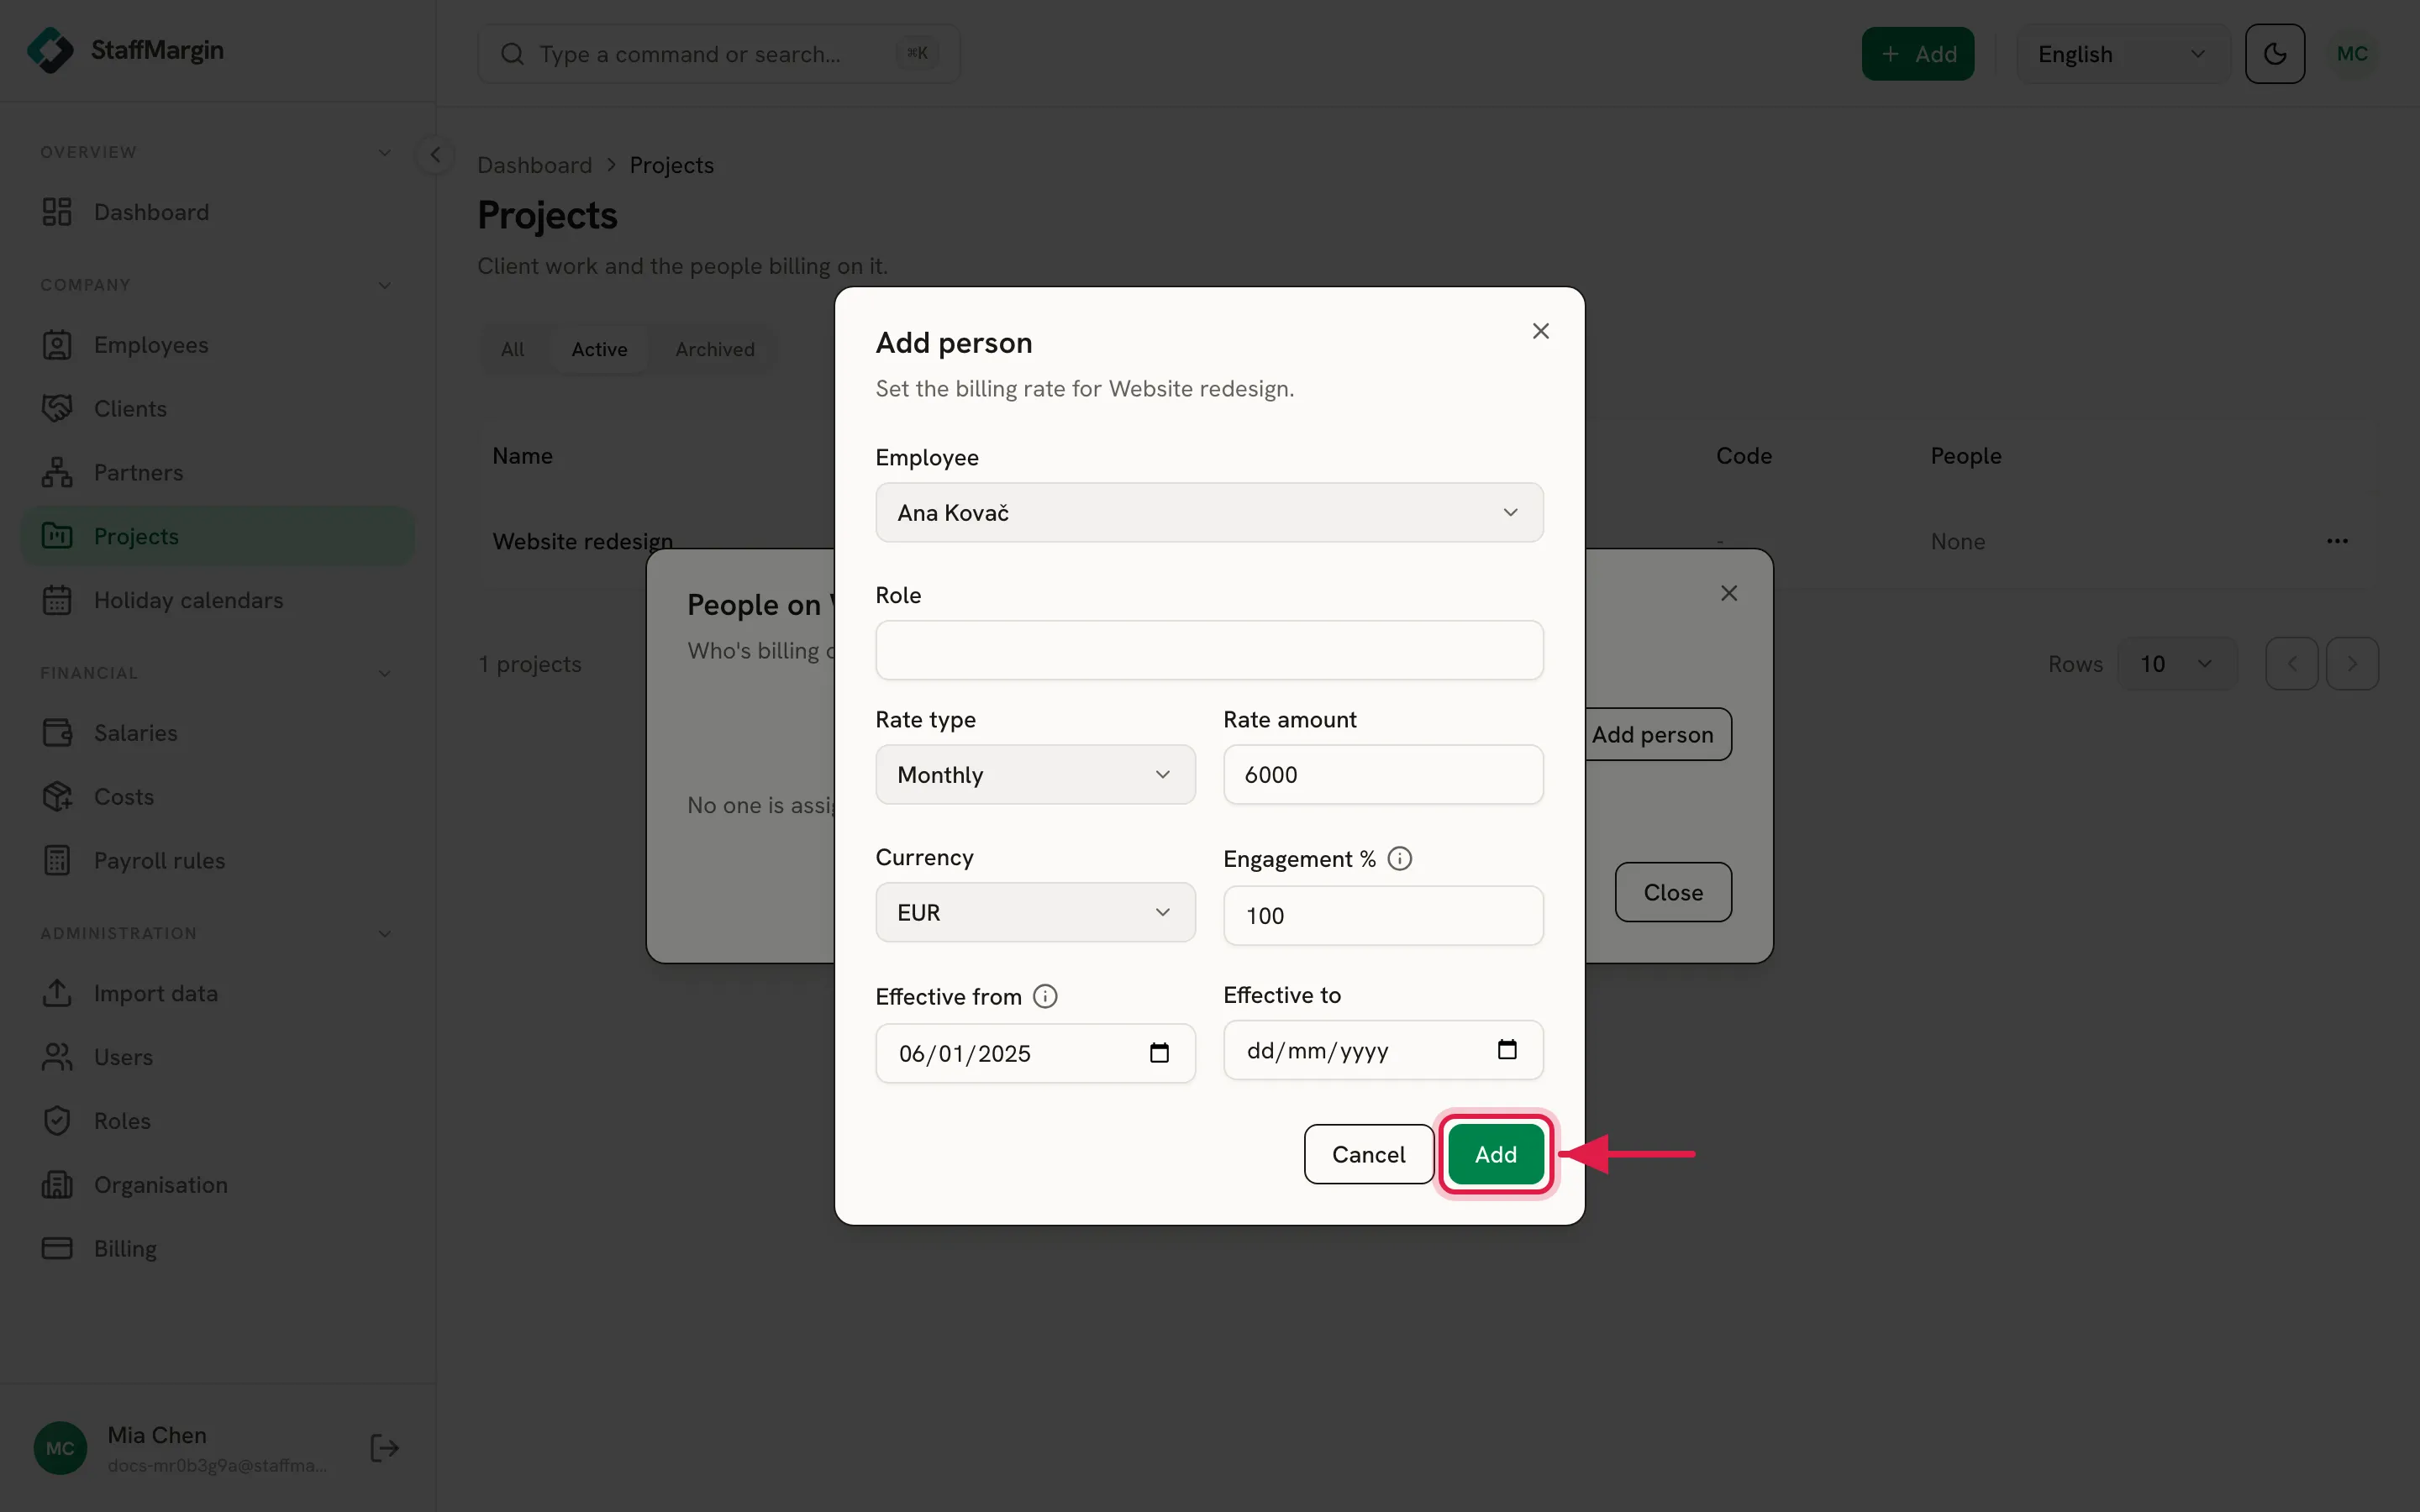Click the log out icon
The width and height of the screenshot is (2420, 1512).
point(385,1449)
